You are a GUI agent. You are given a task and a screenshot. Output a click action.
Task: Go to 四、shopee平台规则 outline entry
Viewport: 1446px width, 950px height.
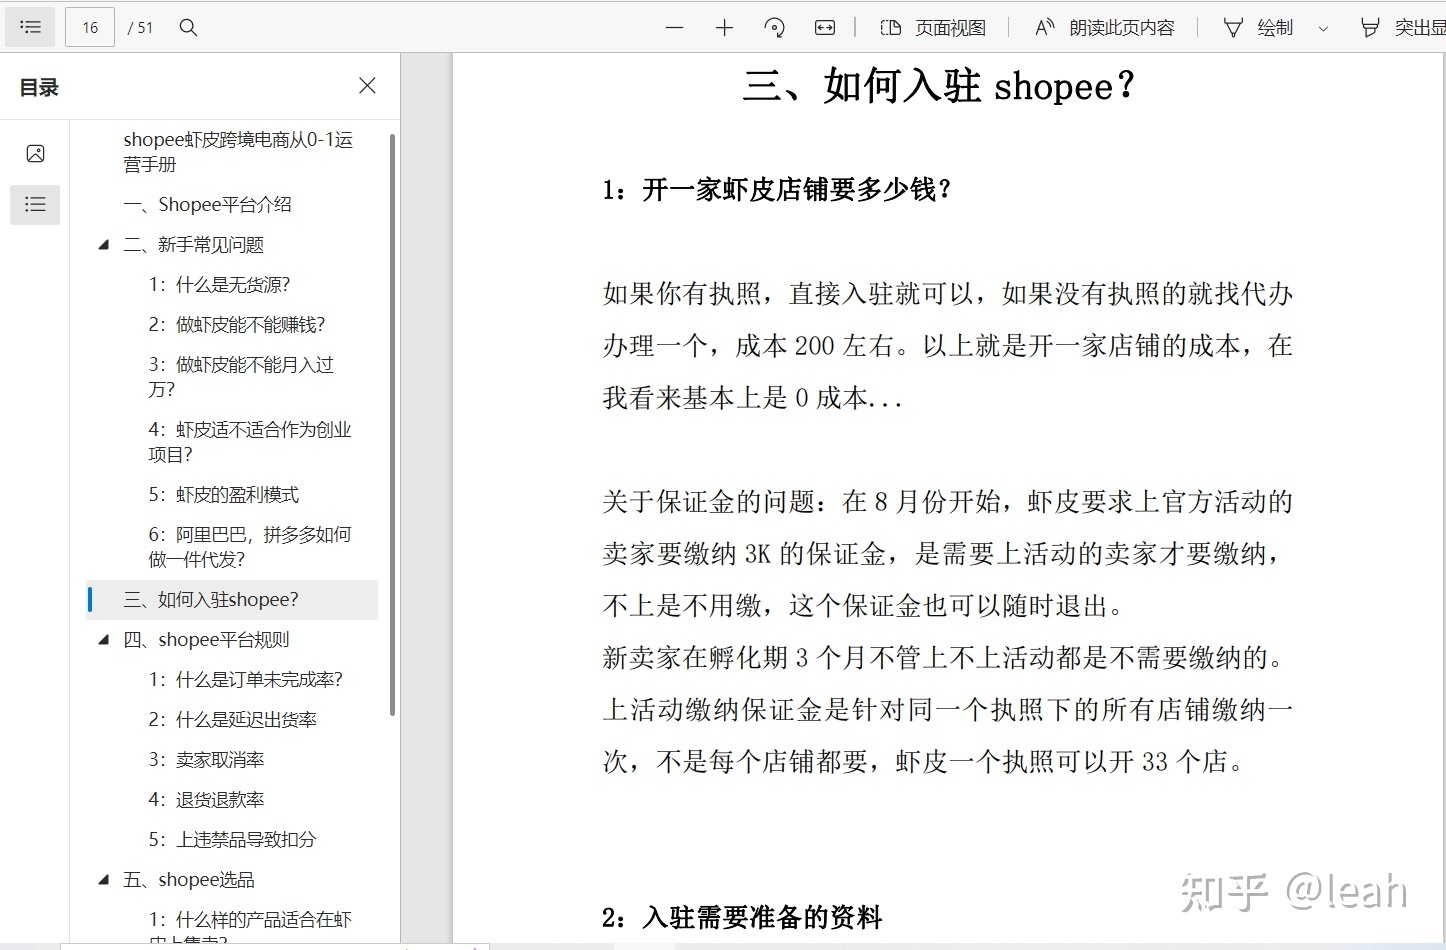(x=206, y=640)
